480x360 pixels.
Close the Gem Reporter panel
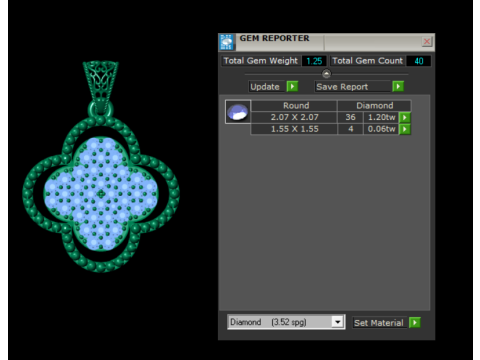pyautogui.click(x=427, y=41)
